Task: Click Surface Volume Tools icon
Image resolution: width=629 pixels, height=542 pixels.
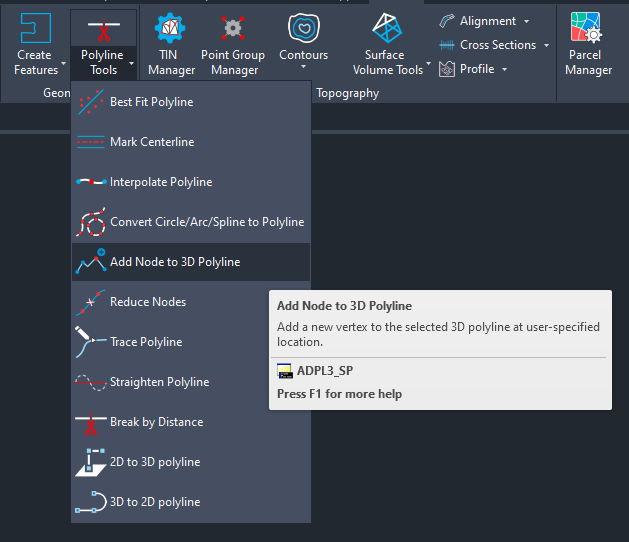Action: (x=387, y=28)
